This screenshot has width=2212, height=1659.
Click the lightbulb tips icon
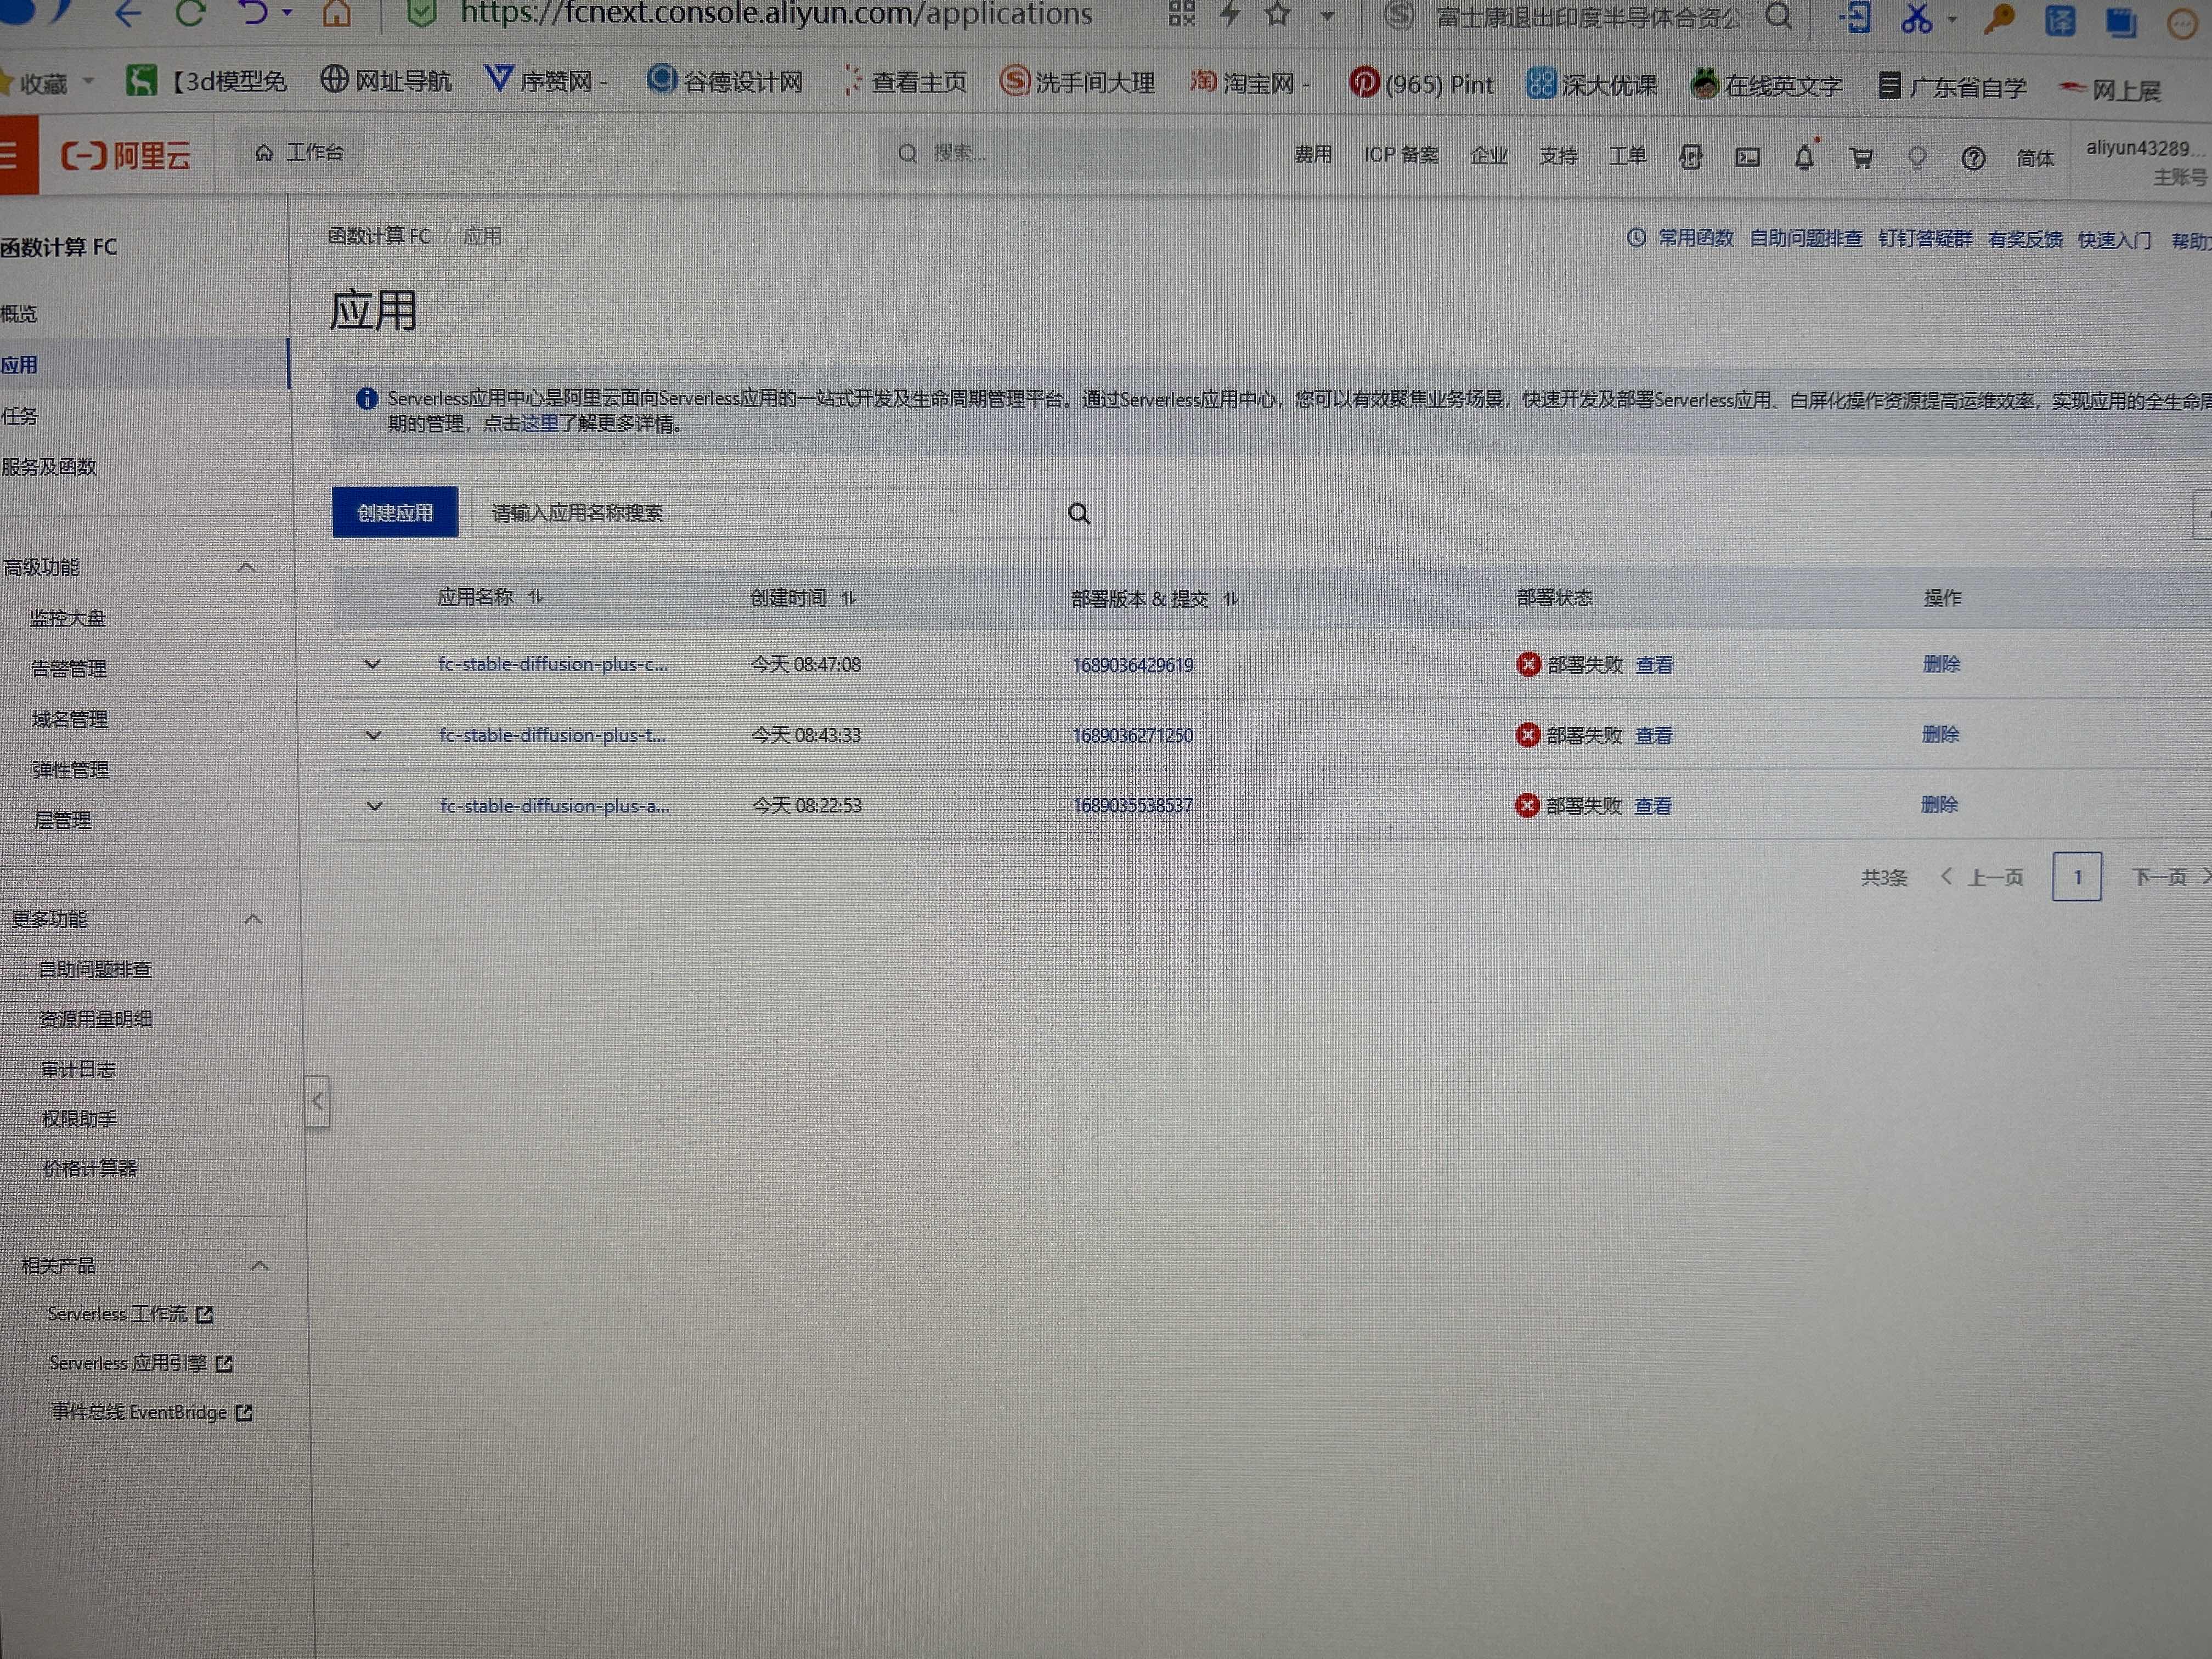(x=1917, y=158)
